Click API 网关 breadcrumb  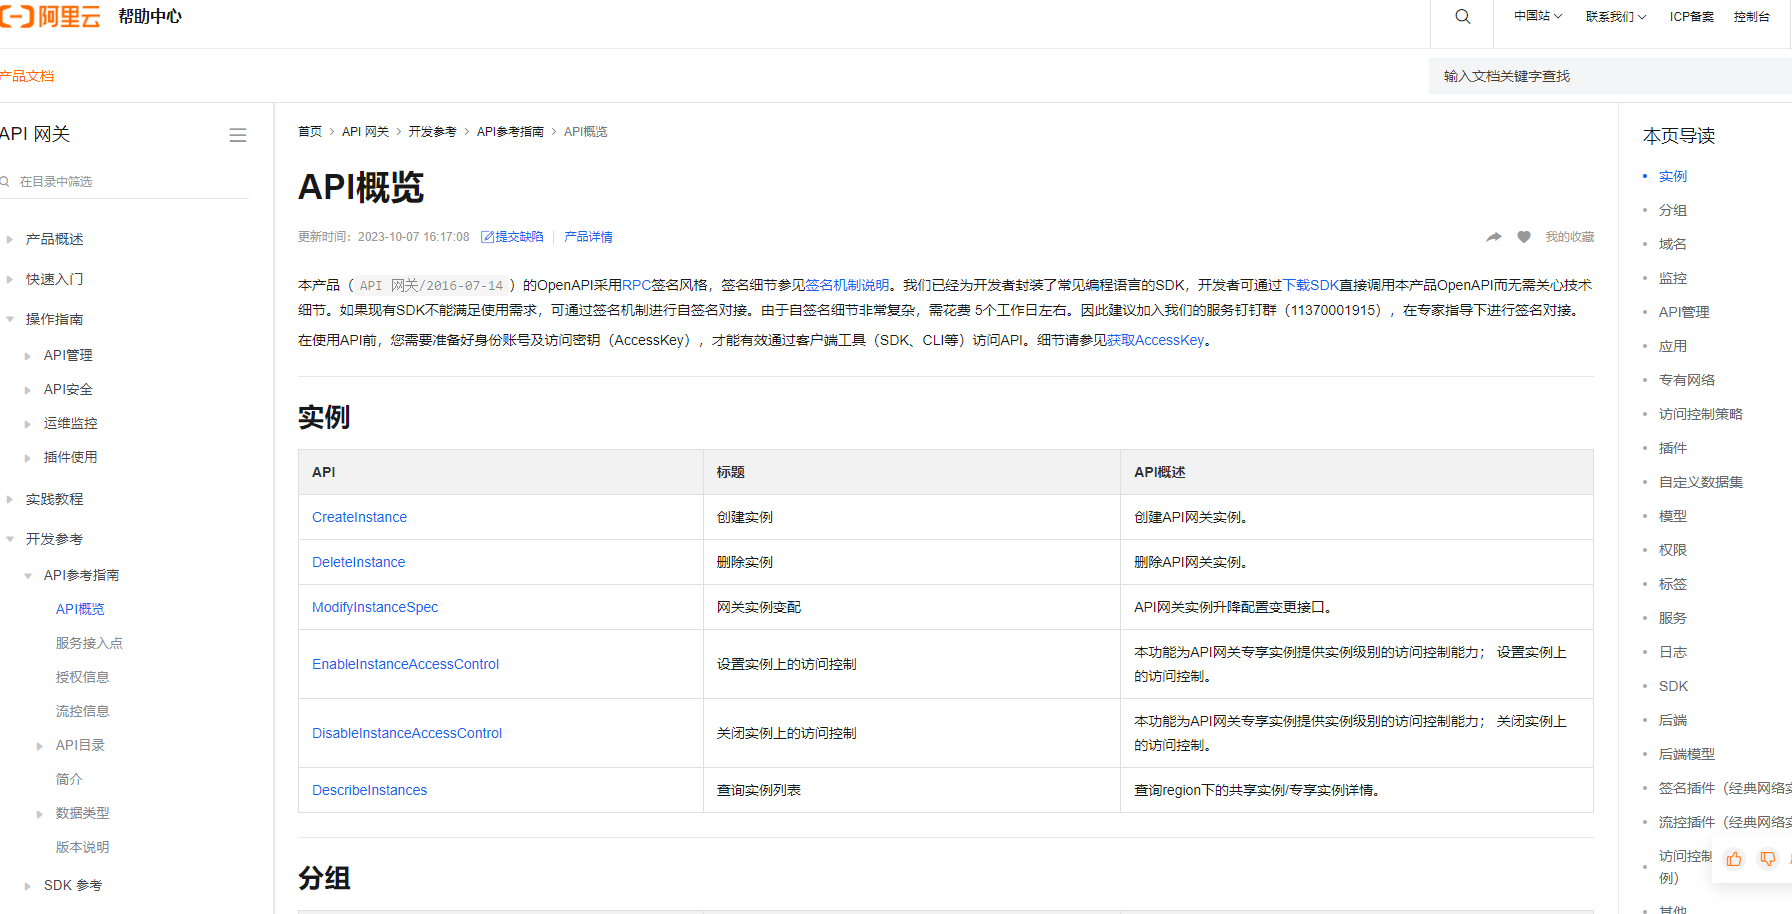(365, 131)
